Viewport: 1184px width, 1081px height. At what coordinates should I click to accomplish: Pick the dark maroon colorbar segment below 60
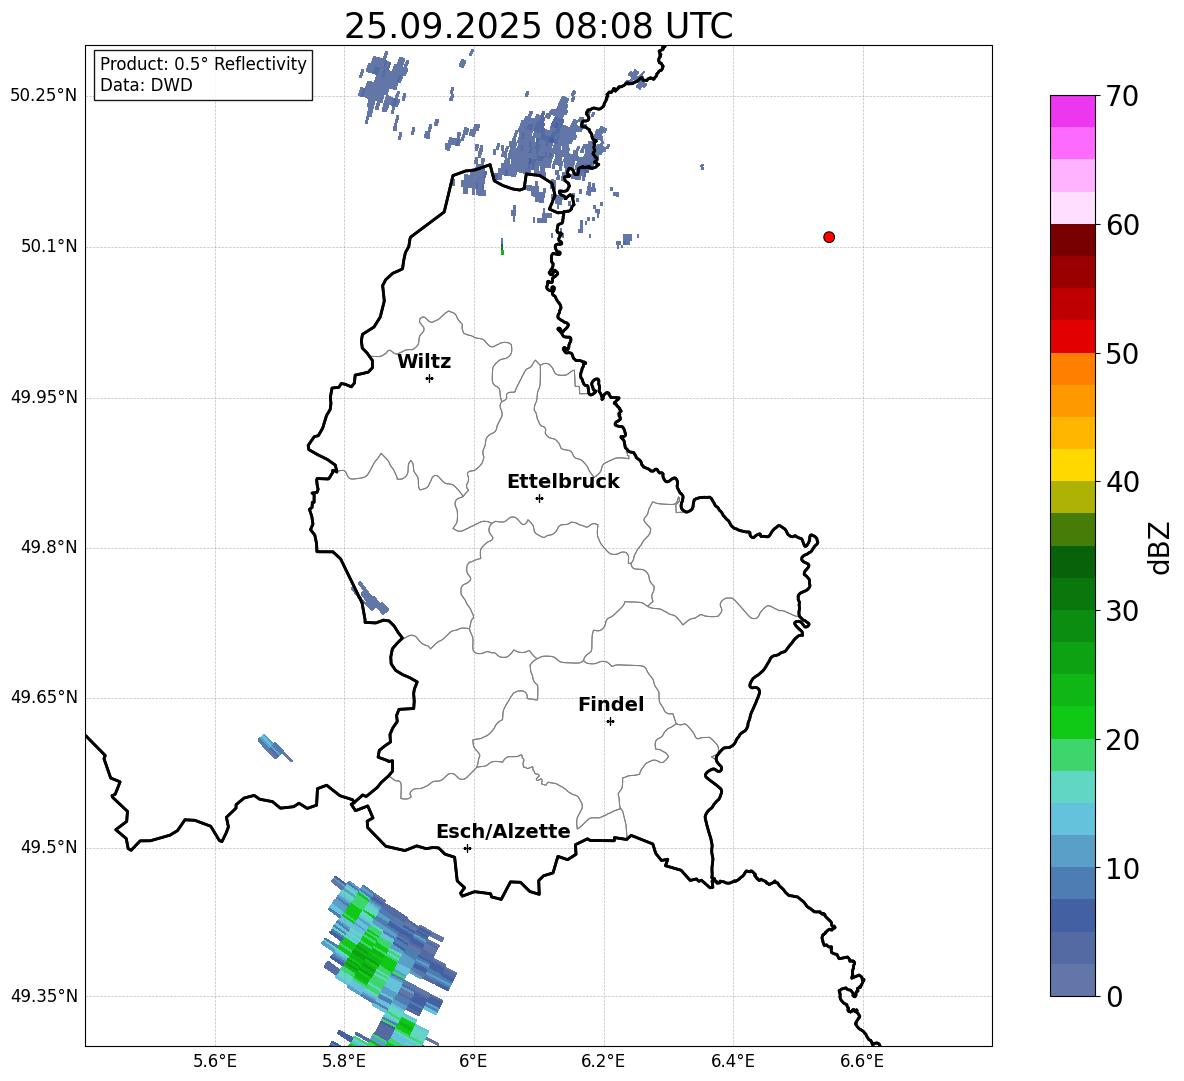pyautogui.click(x=1073, y=240)
